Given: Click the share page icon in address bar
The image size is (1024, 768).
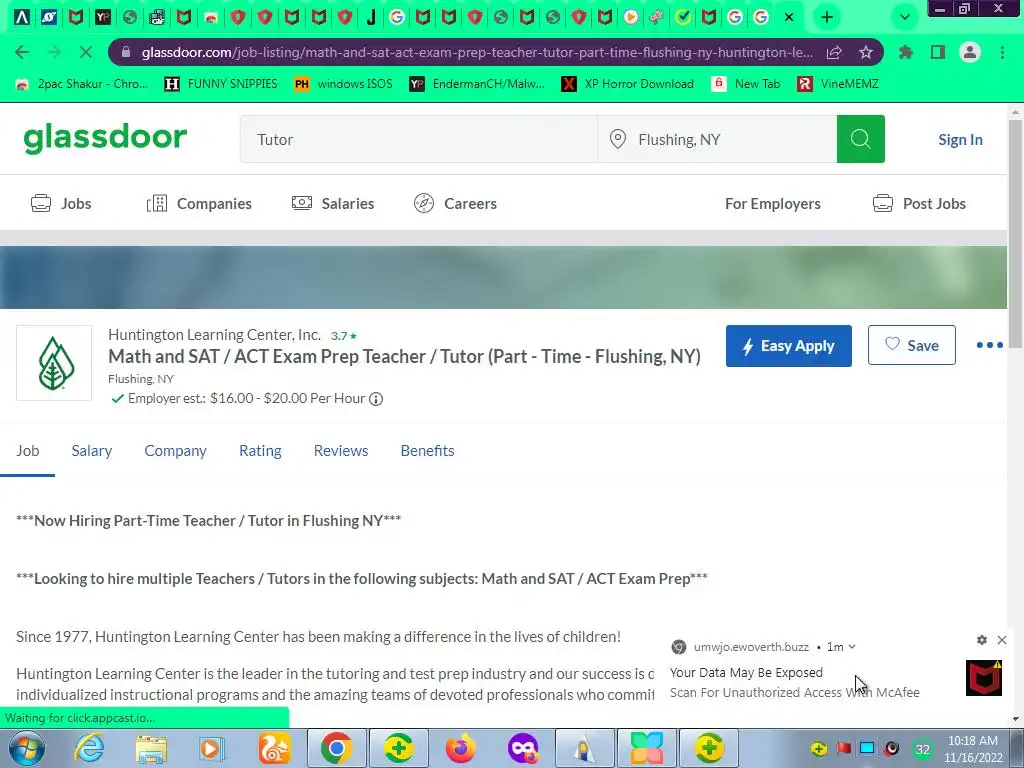Looking at the screenshot, I should click(x=834, y=52).
